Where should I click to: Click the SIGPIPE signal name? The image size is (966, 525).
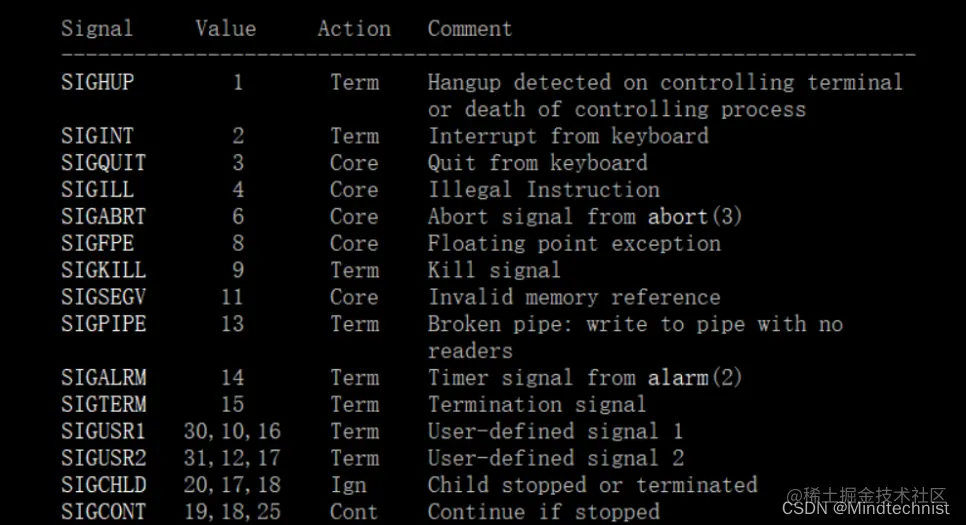pos(103,324)
